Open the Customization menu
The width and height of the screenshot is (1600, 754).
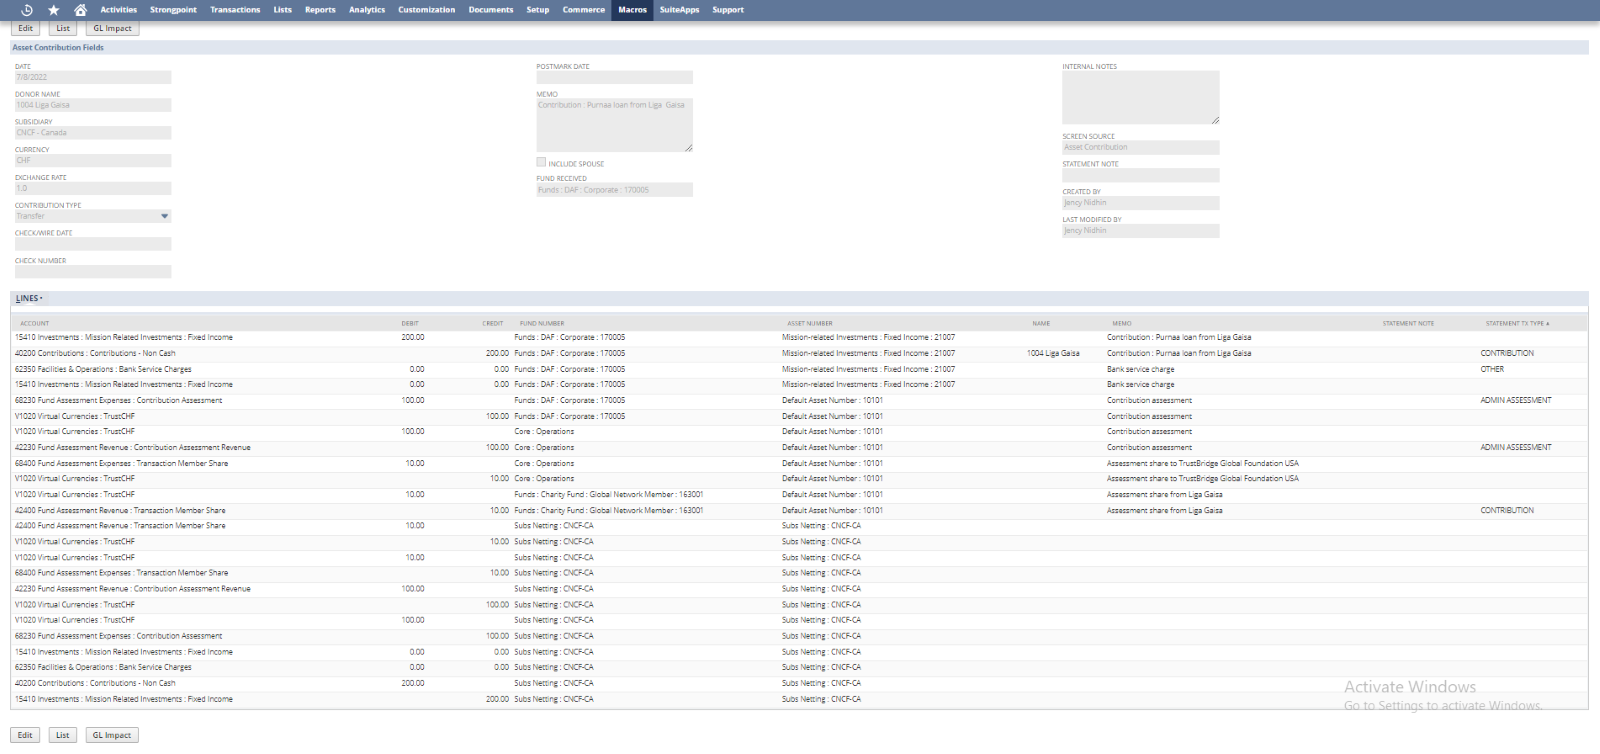426,10
